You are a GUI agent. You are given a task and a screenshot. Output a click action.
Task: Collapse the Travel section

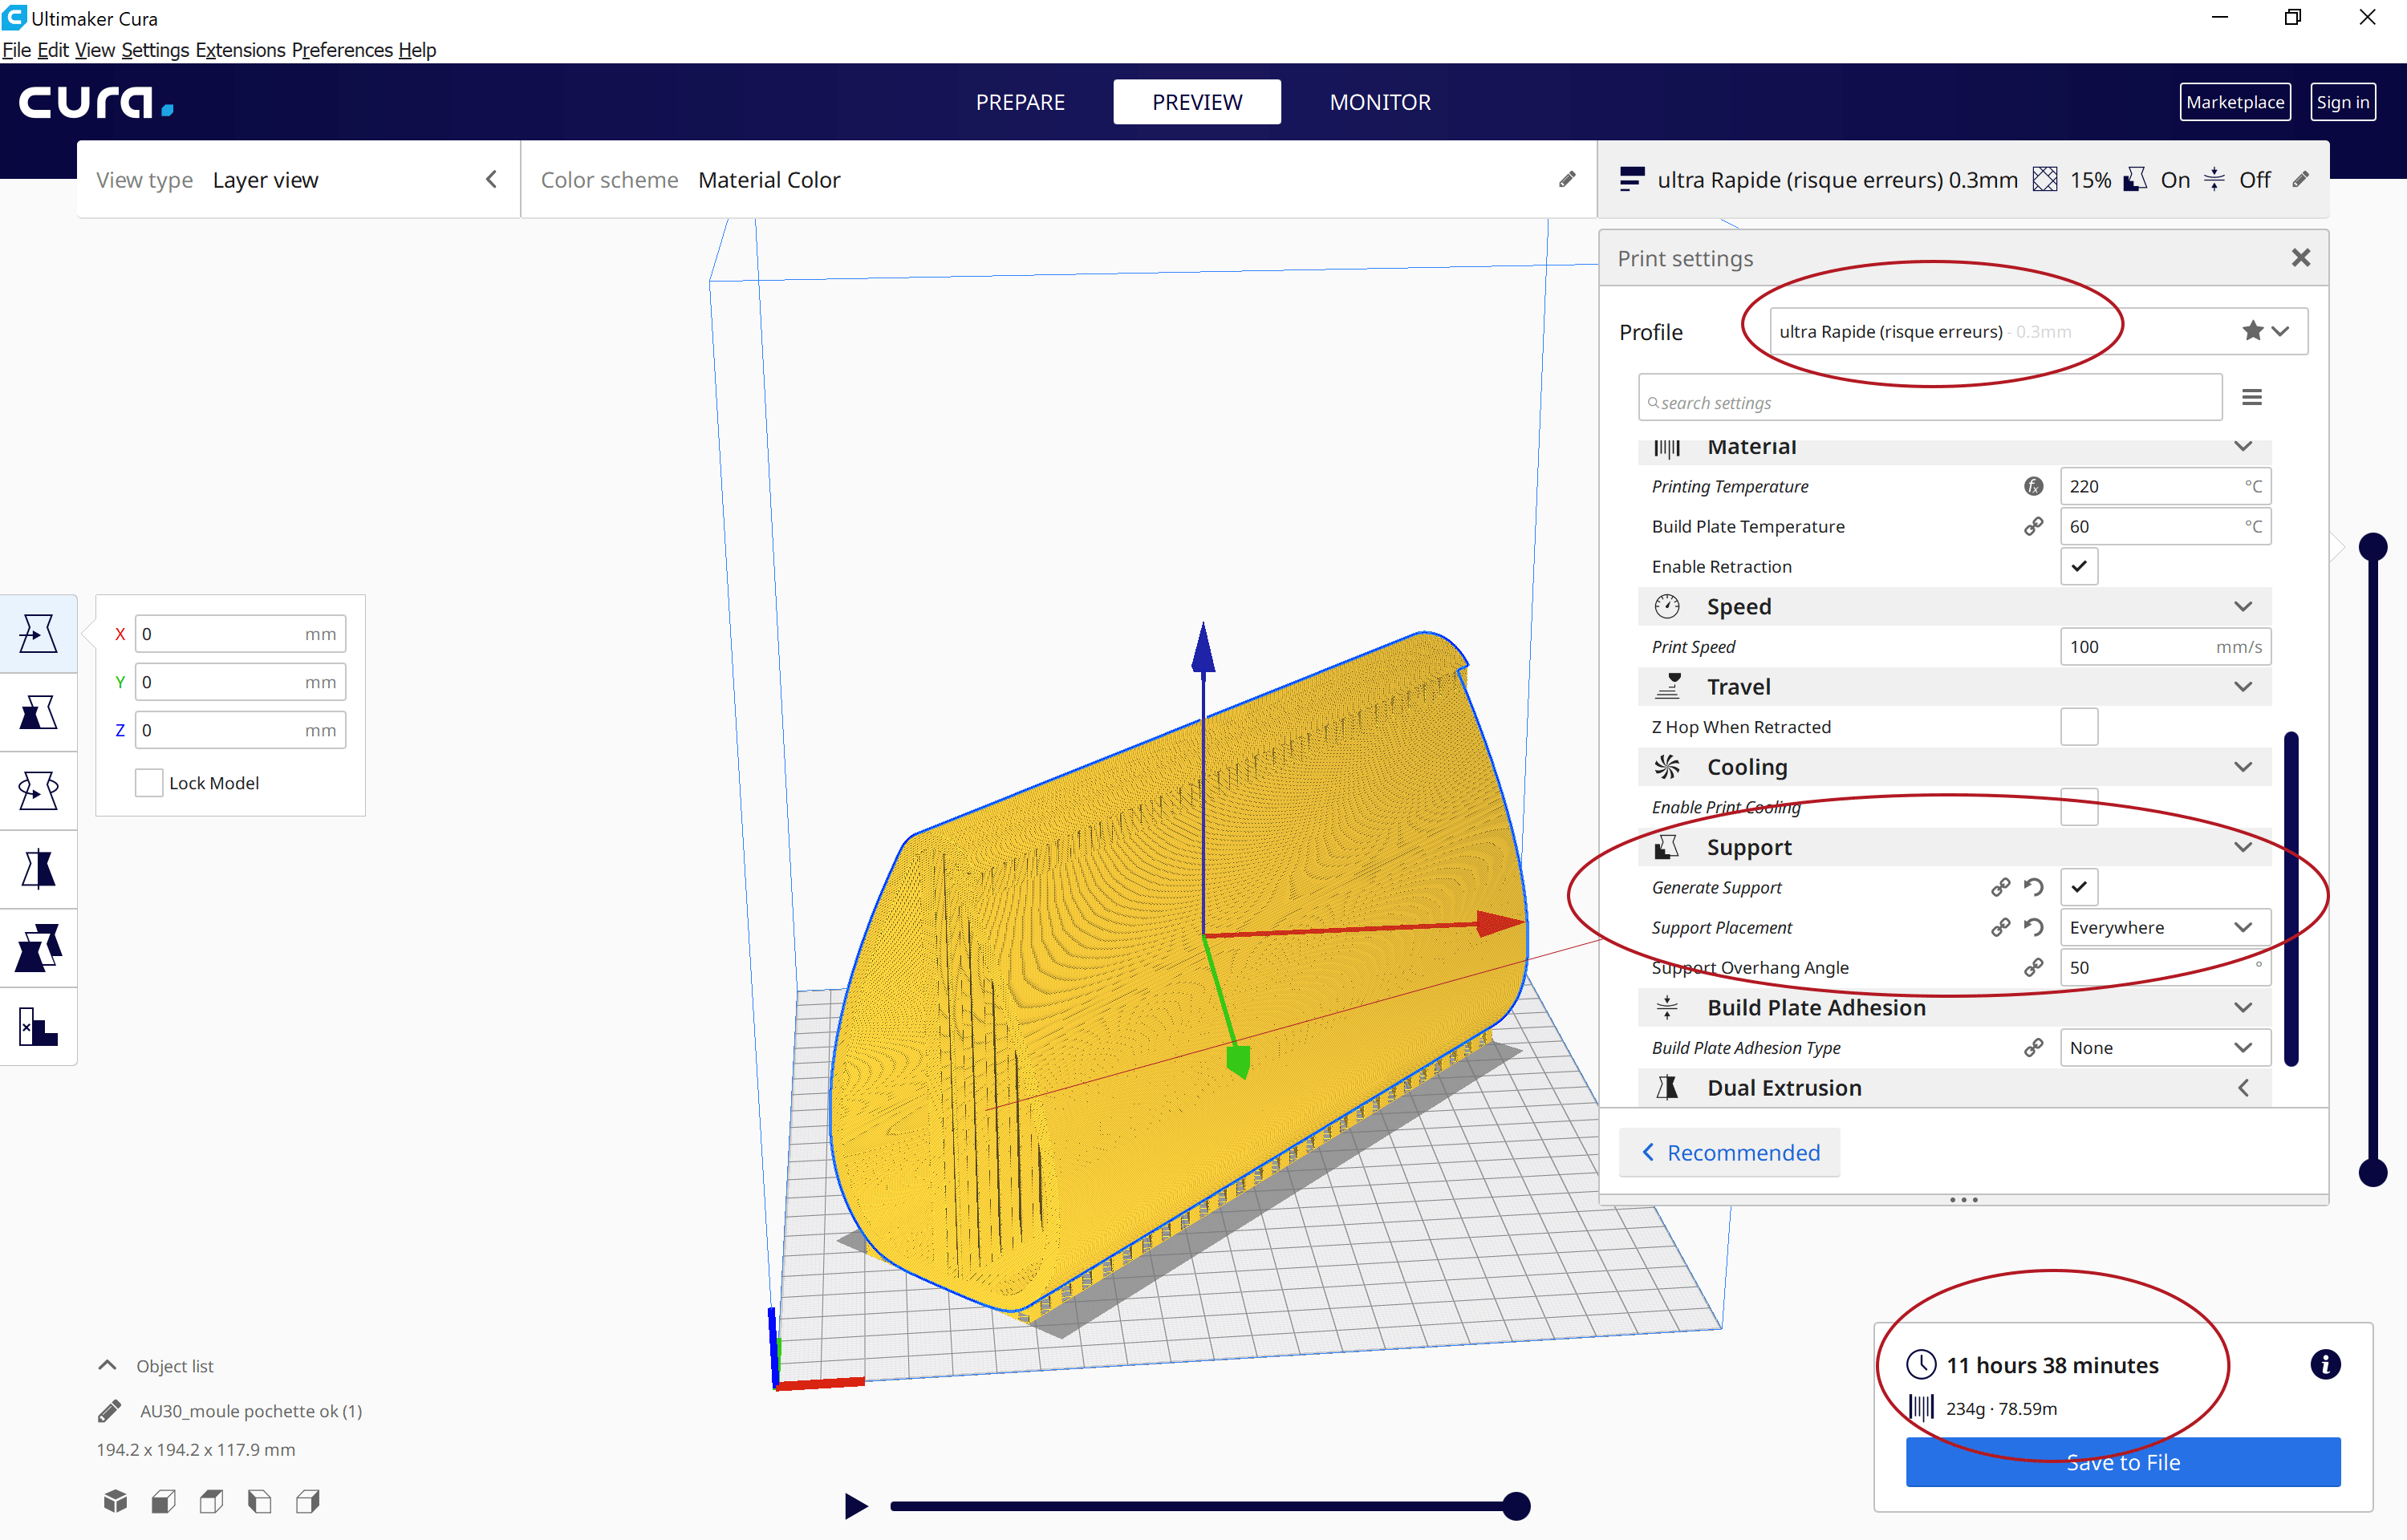[1954, 686]
